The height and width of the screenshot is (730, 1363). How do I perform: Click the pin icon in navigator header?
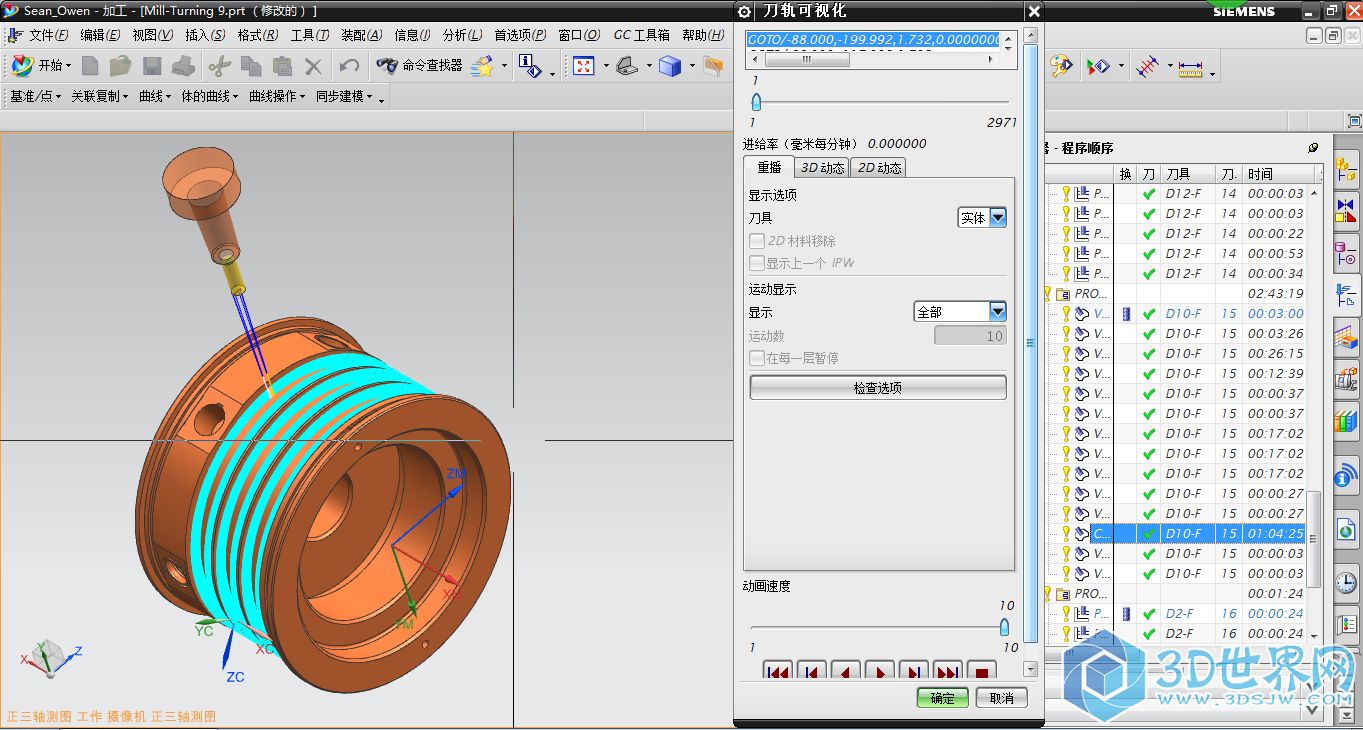click(x=1313, y=147)
